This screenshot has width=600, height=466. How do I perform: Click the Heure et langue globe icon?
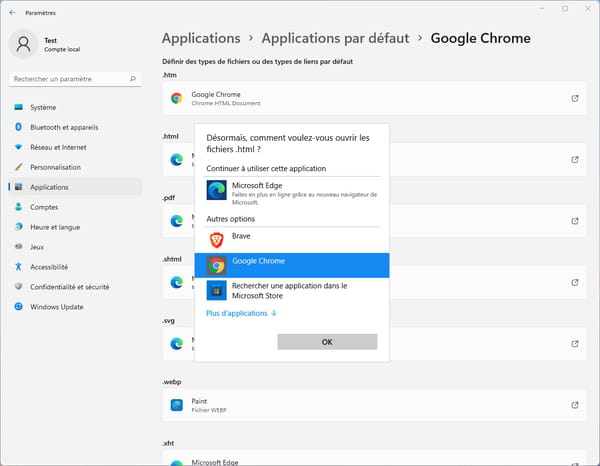click(x=18, y=227)
